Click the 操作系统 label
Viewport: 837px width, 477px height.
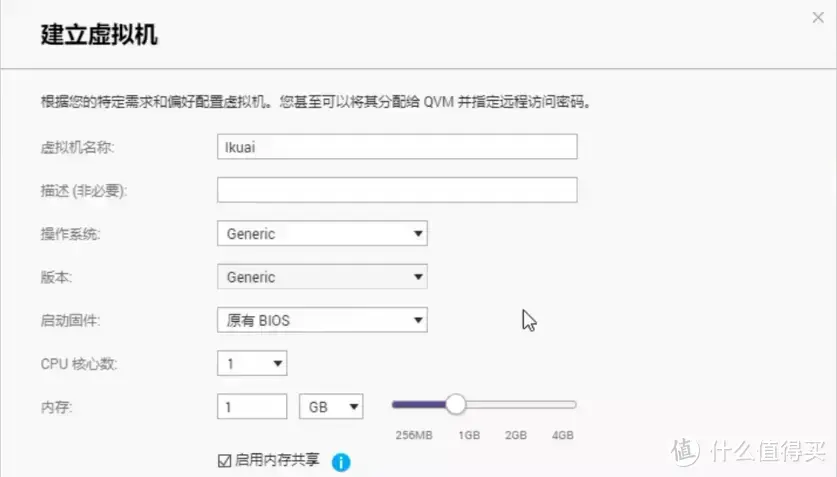[70, 234]
